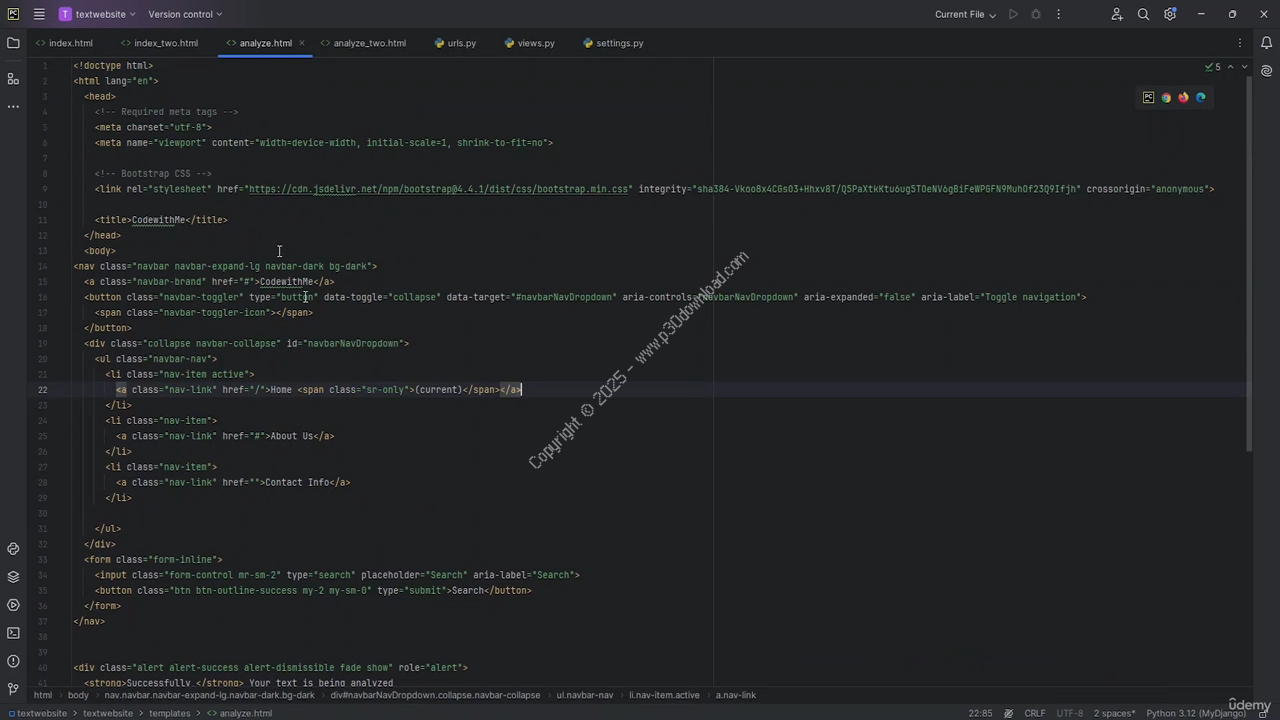1280x720 pixels.
Task: Click the title text 'CodewithMe' on line 11
Action: pyautogui.click(x=159, y=220)
